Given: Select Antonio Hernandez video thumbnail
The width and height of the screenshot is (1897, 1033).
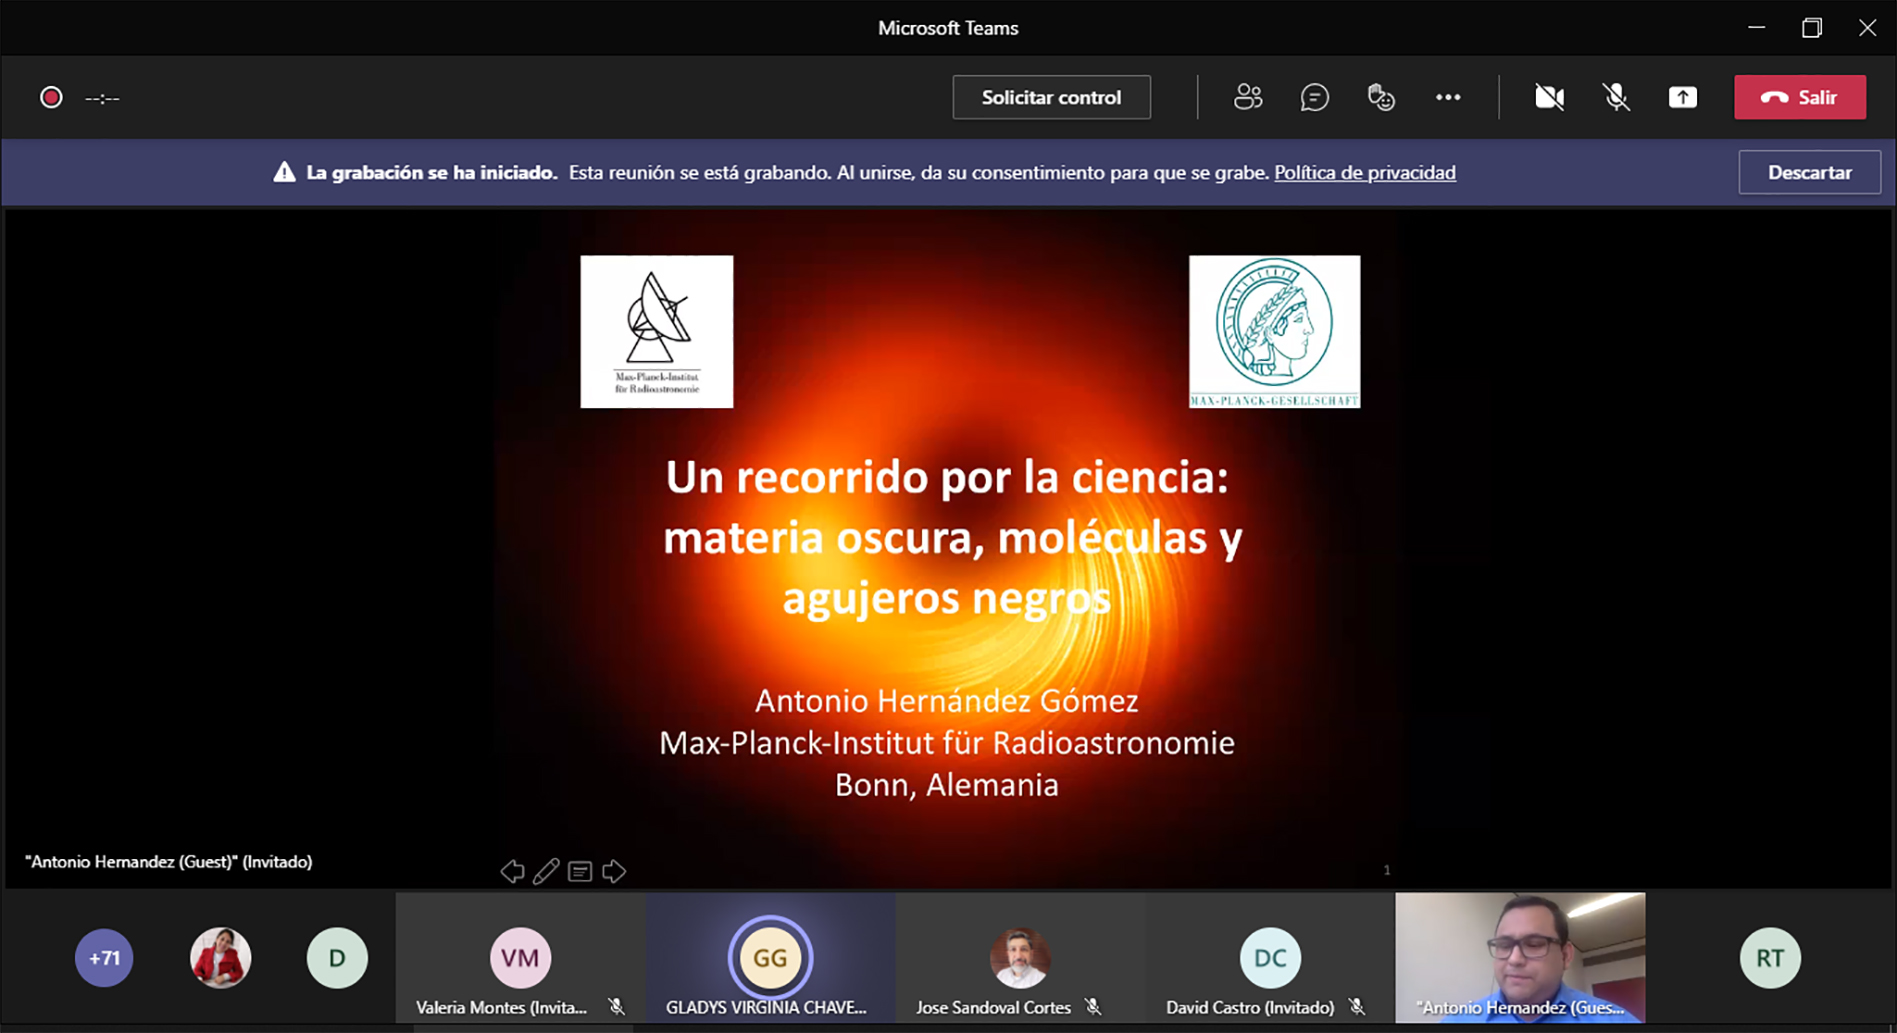Looking at the screenshot, I should [x=1519, y=957].
